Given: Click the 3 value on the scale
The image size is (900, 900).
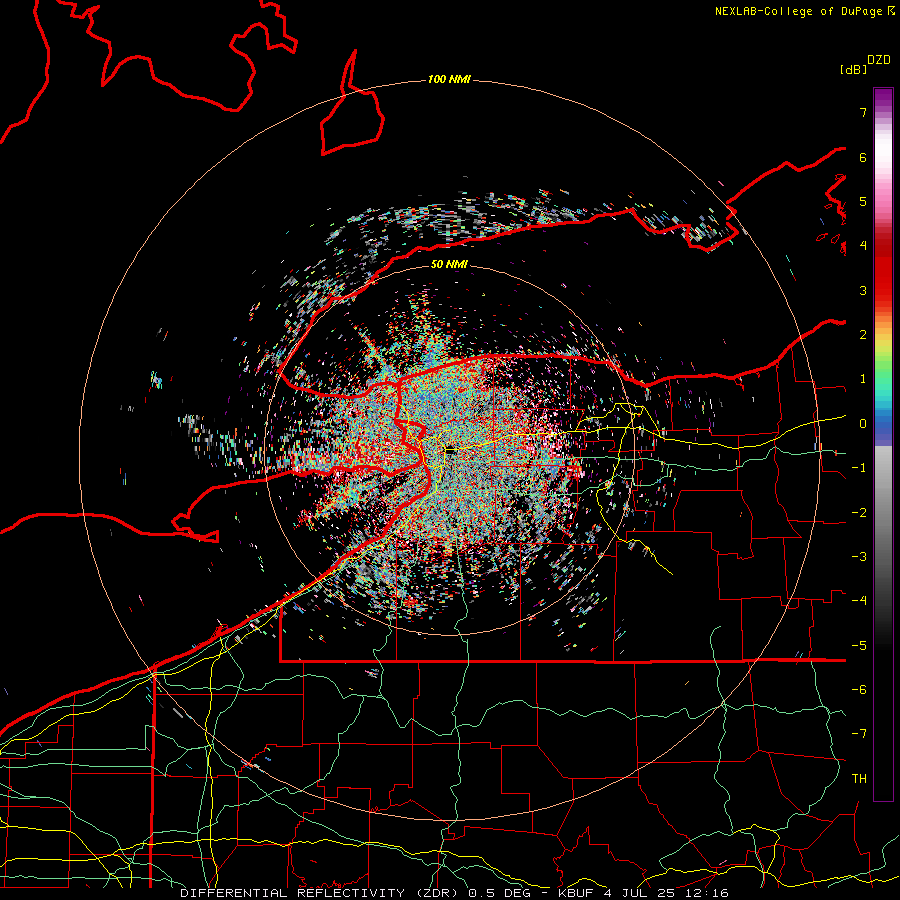Looking at the screenshot, I should click(x=863, y=290).
